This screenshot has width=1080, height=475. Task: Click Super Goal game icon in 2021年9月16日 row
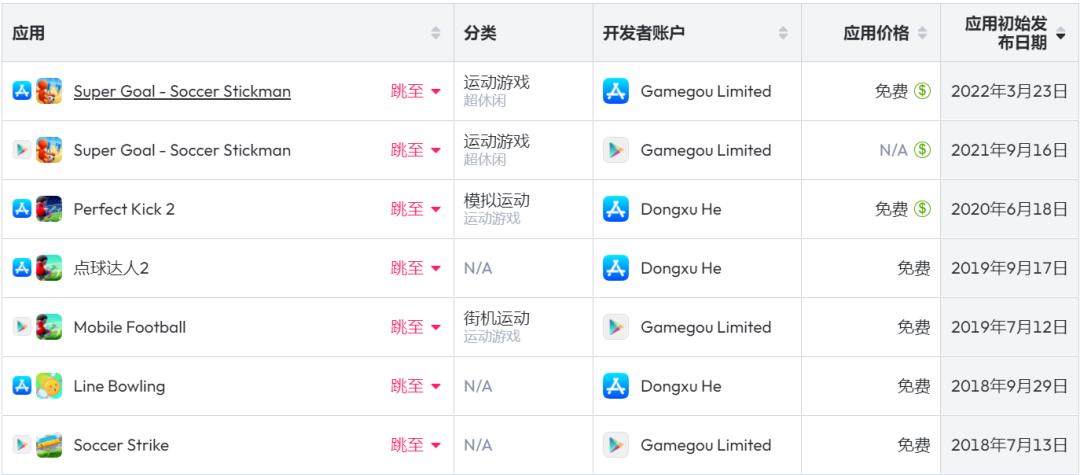click(49, 150)
